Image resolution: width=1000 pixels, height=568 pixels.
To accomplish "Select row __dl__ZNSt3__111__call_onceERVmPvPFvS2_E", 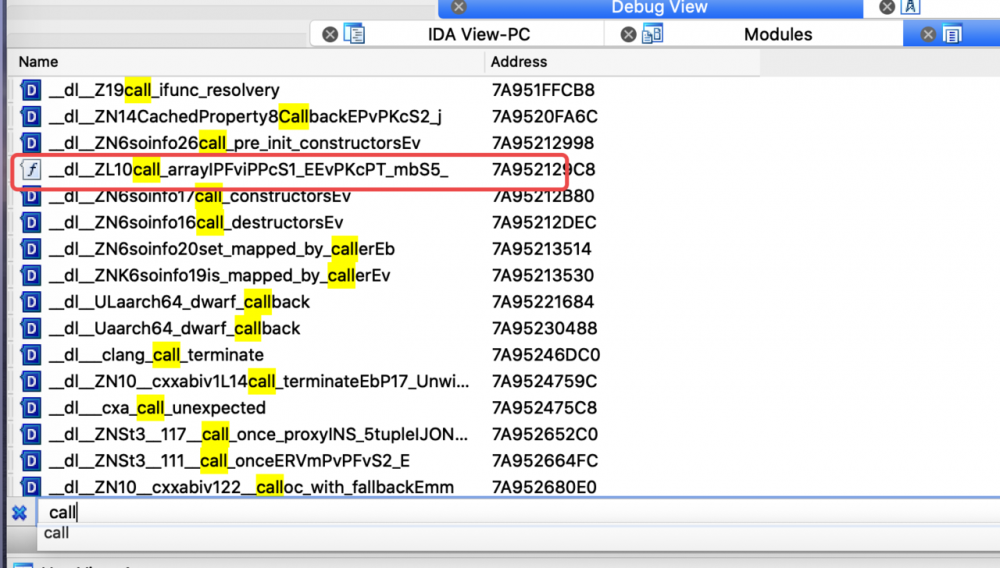I will 229,460.
